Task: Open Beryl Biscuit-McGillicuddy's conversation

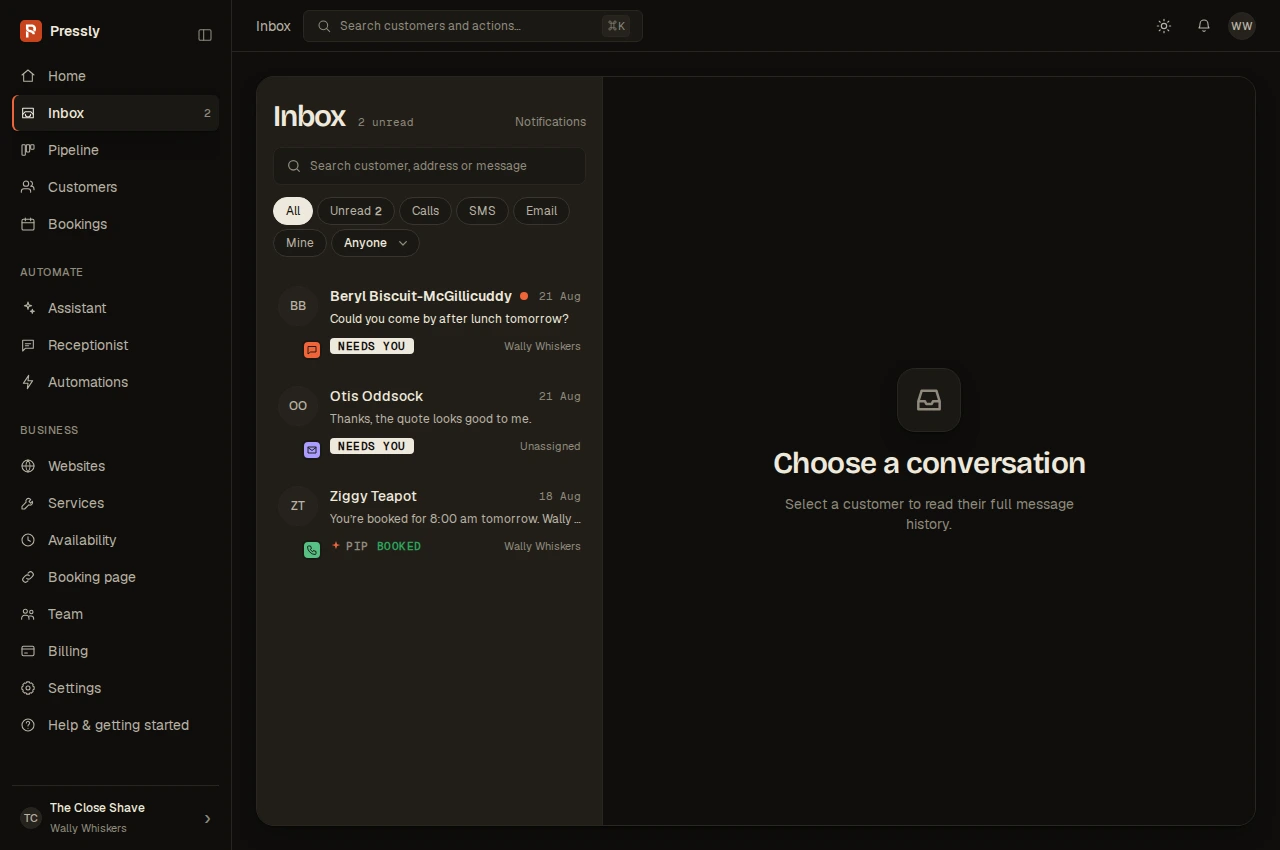Action: (429, 321)
